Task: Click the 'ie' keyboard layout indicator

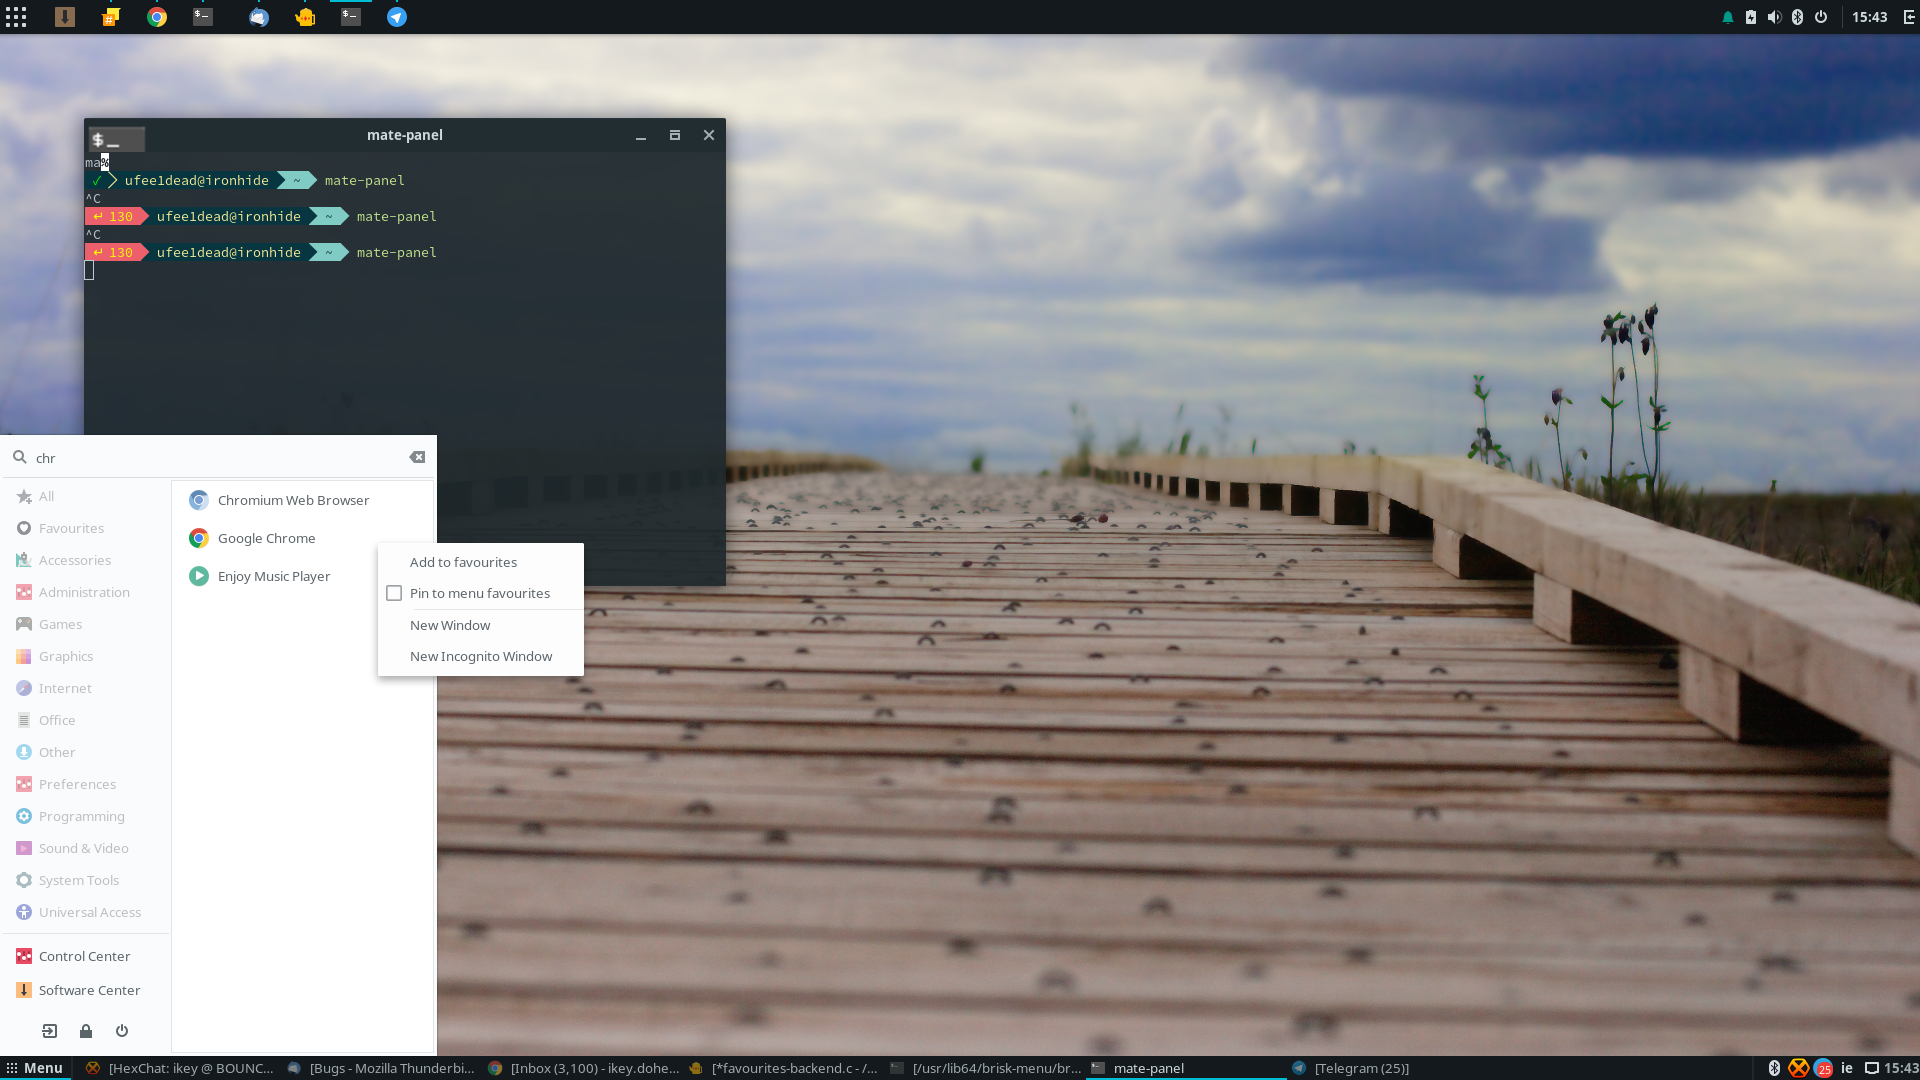Action: click(1847, 1068)
